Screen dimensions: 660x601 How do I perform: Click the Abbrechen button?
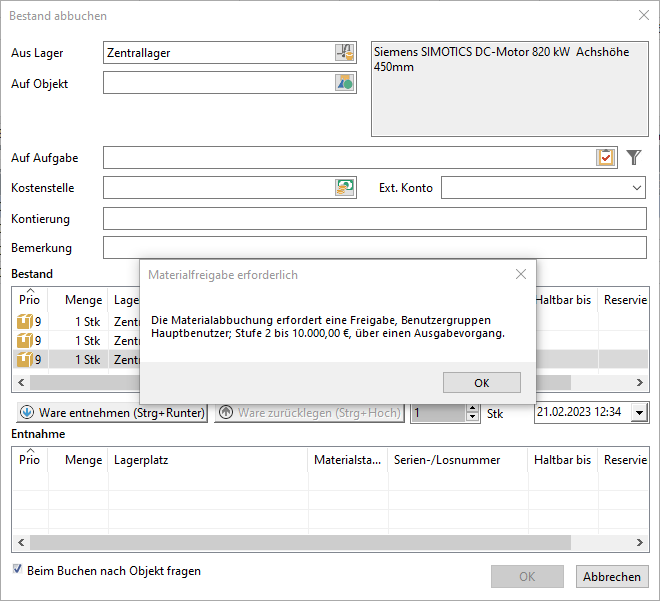612,577
